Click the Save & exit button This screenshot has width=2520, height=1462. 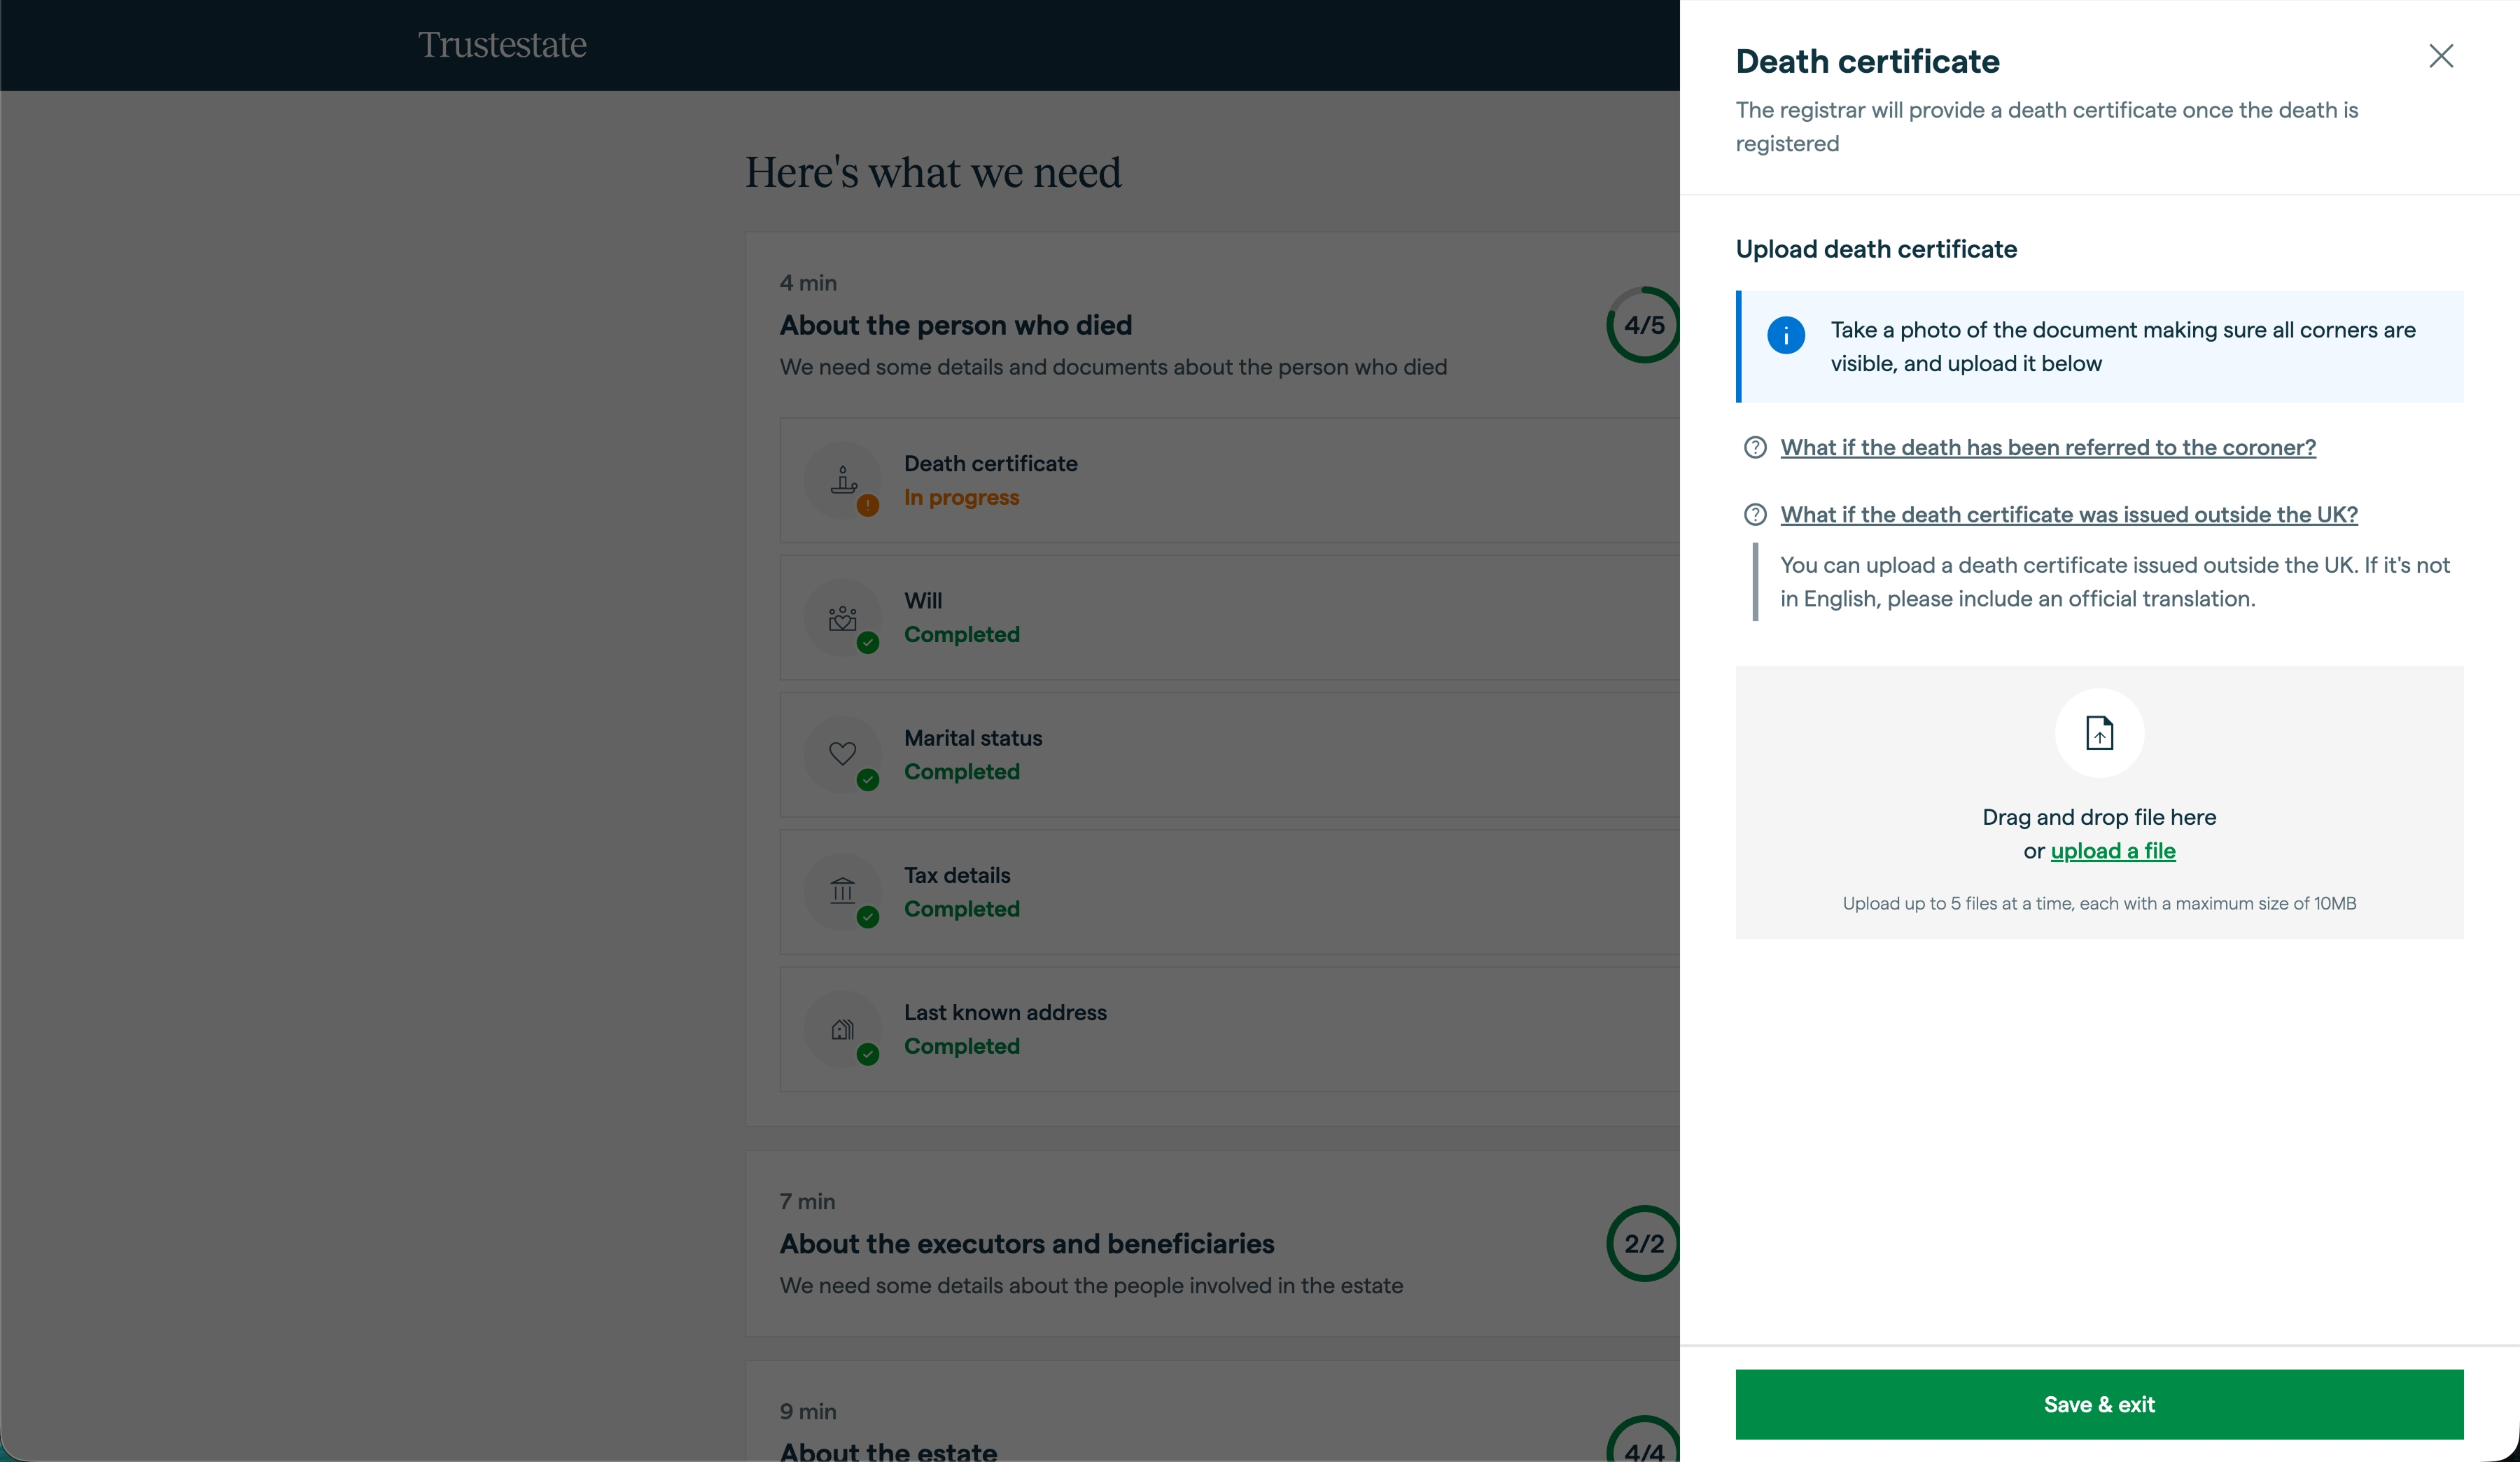(2099, 1404)
